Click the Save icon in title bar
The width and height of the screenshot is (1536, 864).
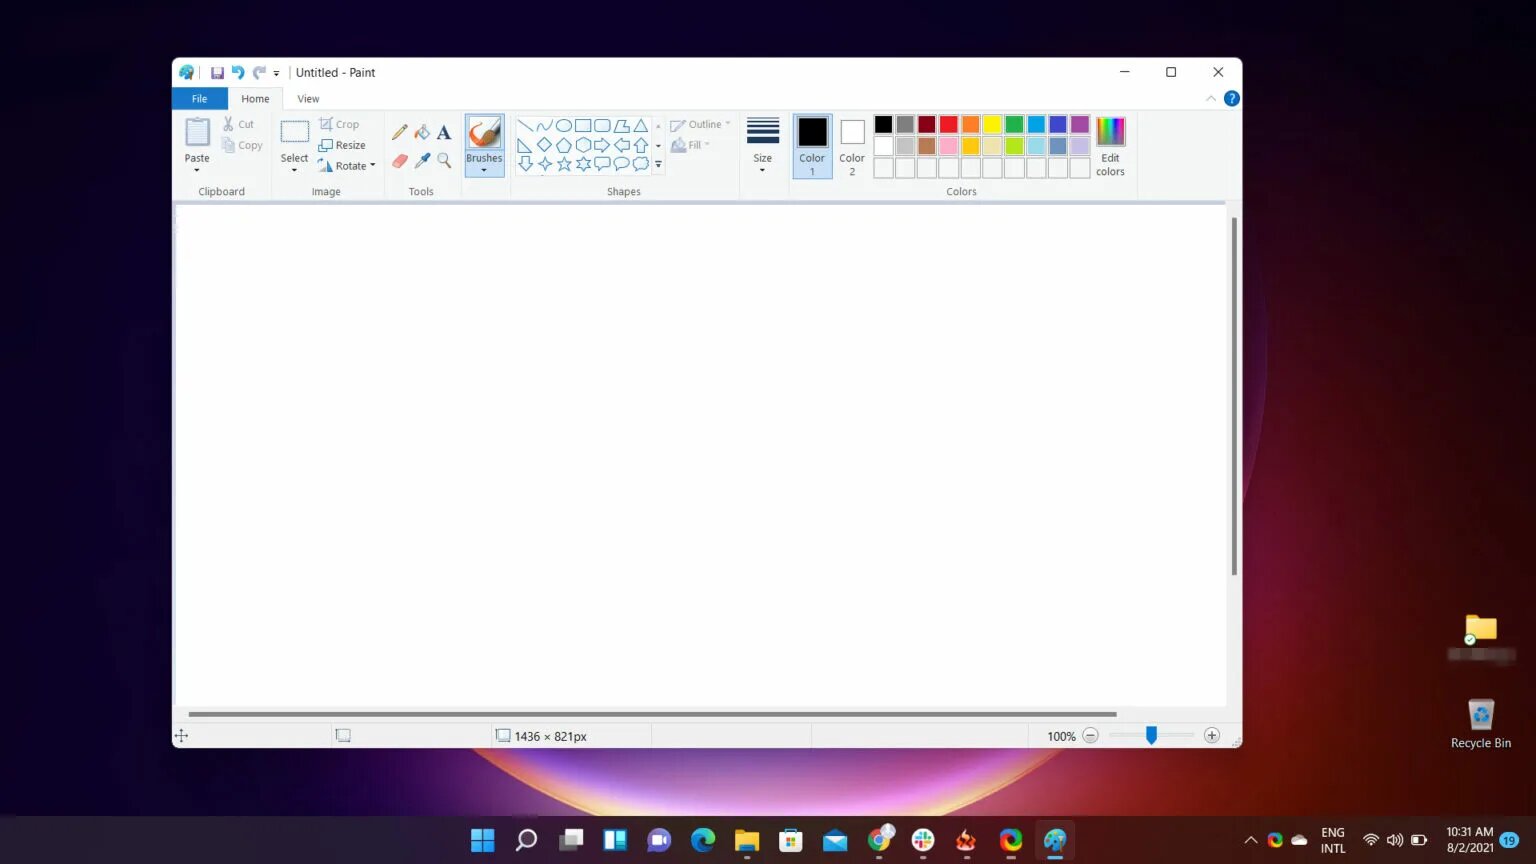click(217, 73)
